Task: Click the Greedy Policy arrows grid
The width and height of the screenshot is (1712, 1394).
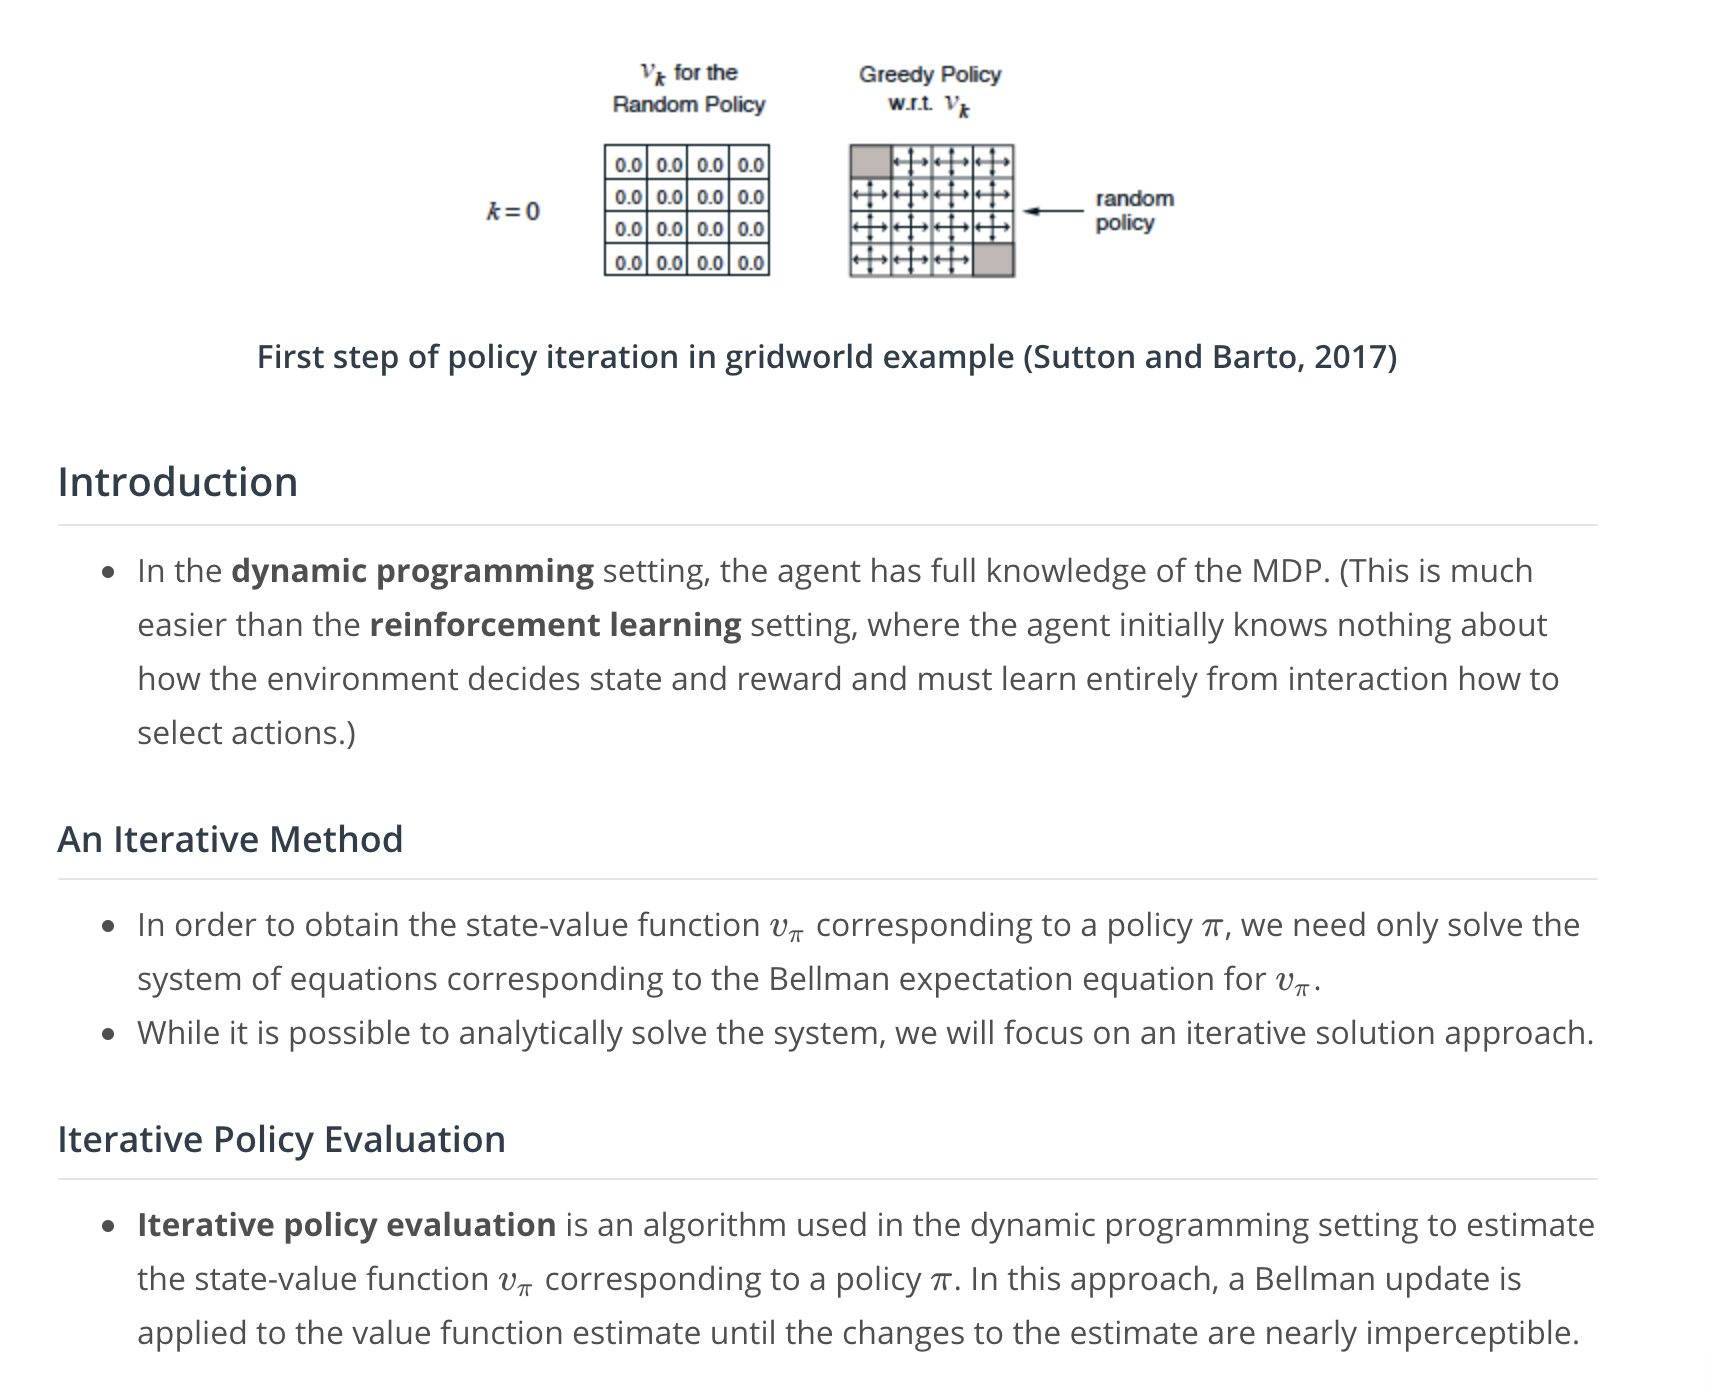Action: 932,211
